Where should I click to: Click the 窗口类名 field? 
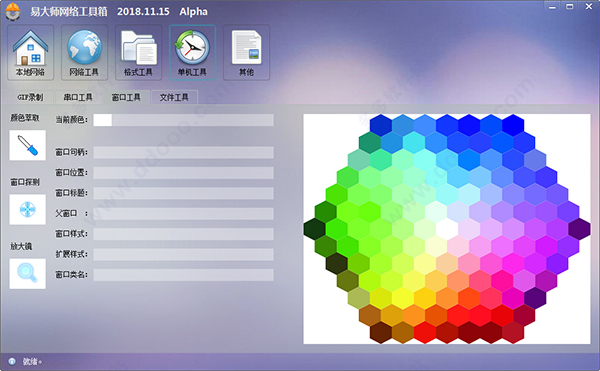(x=184, y=275)
